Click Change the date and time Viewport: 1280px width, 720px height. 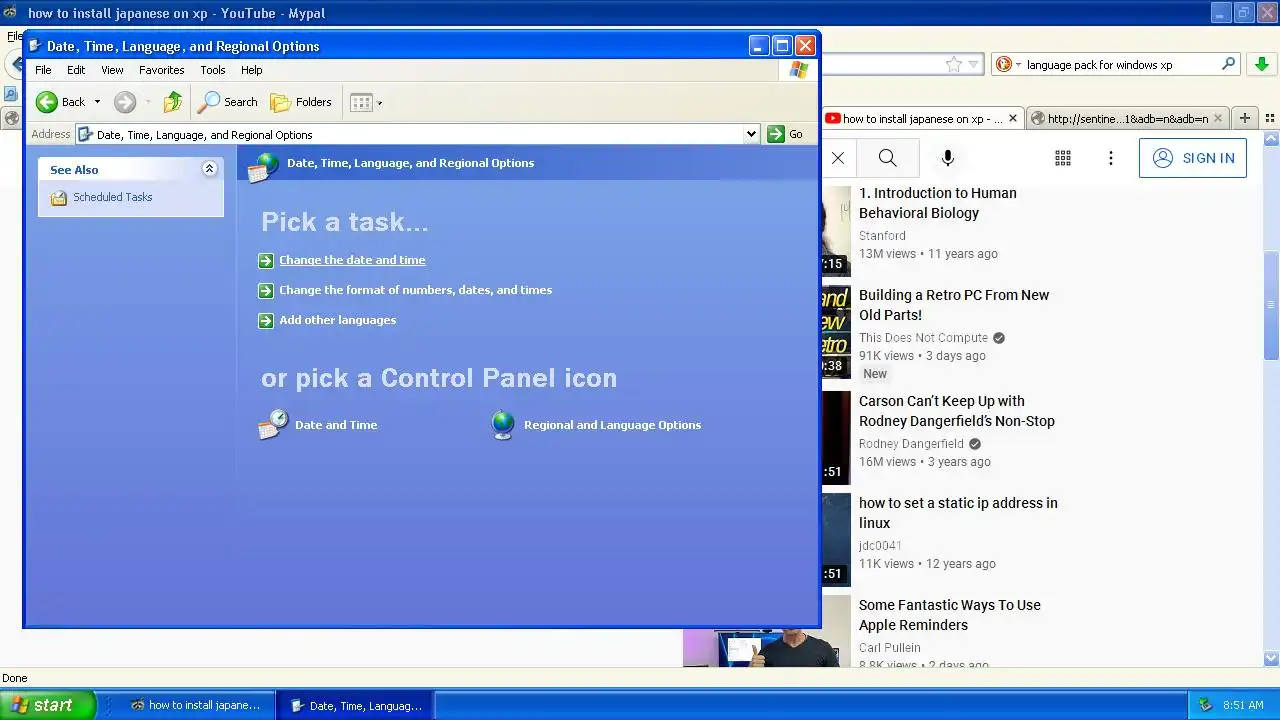(x=352, y=260)
